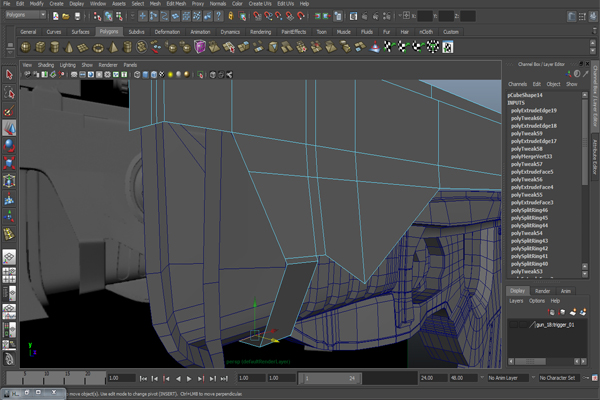The image size is (600, 400).
Task: Create a polygon cylinder from the shelf
Action: [x=55, y=47]
